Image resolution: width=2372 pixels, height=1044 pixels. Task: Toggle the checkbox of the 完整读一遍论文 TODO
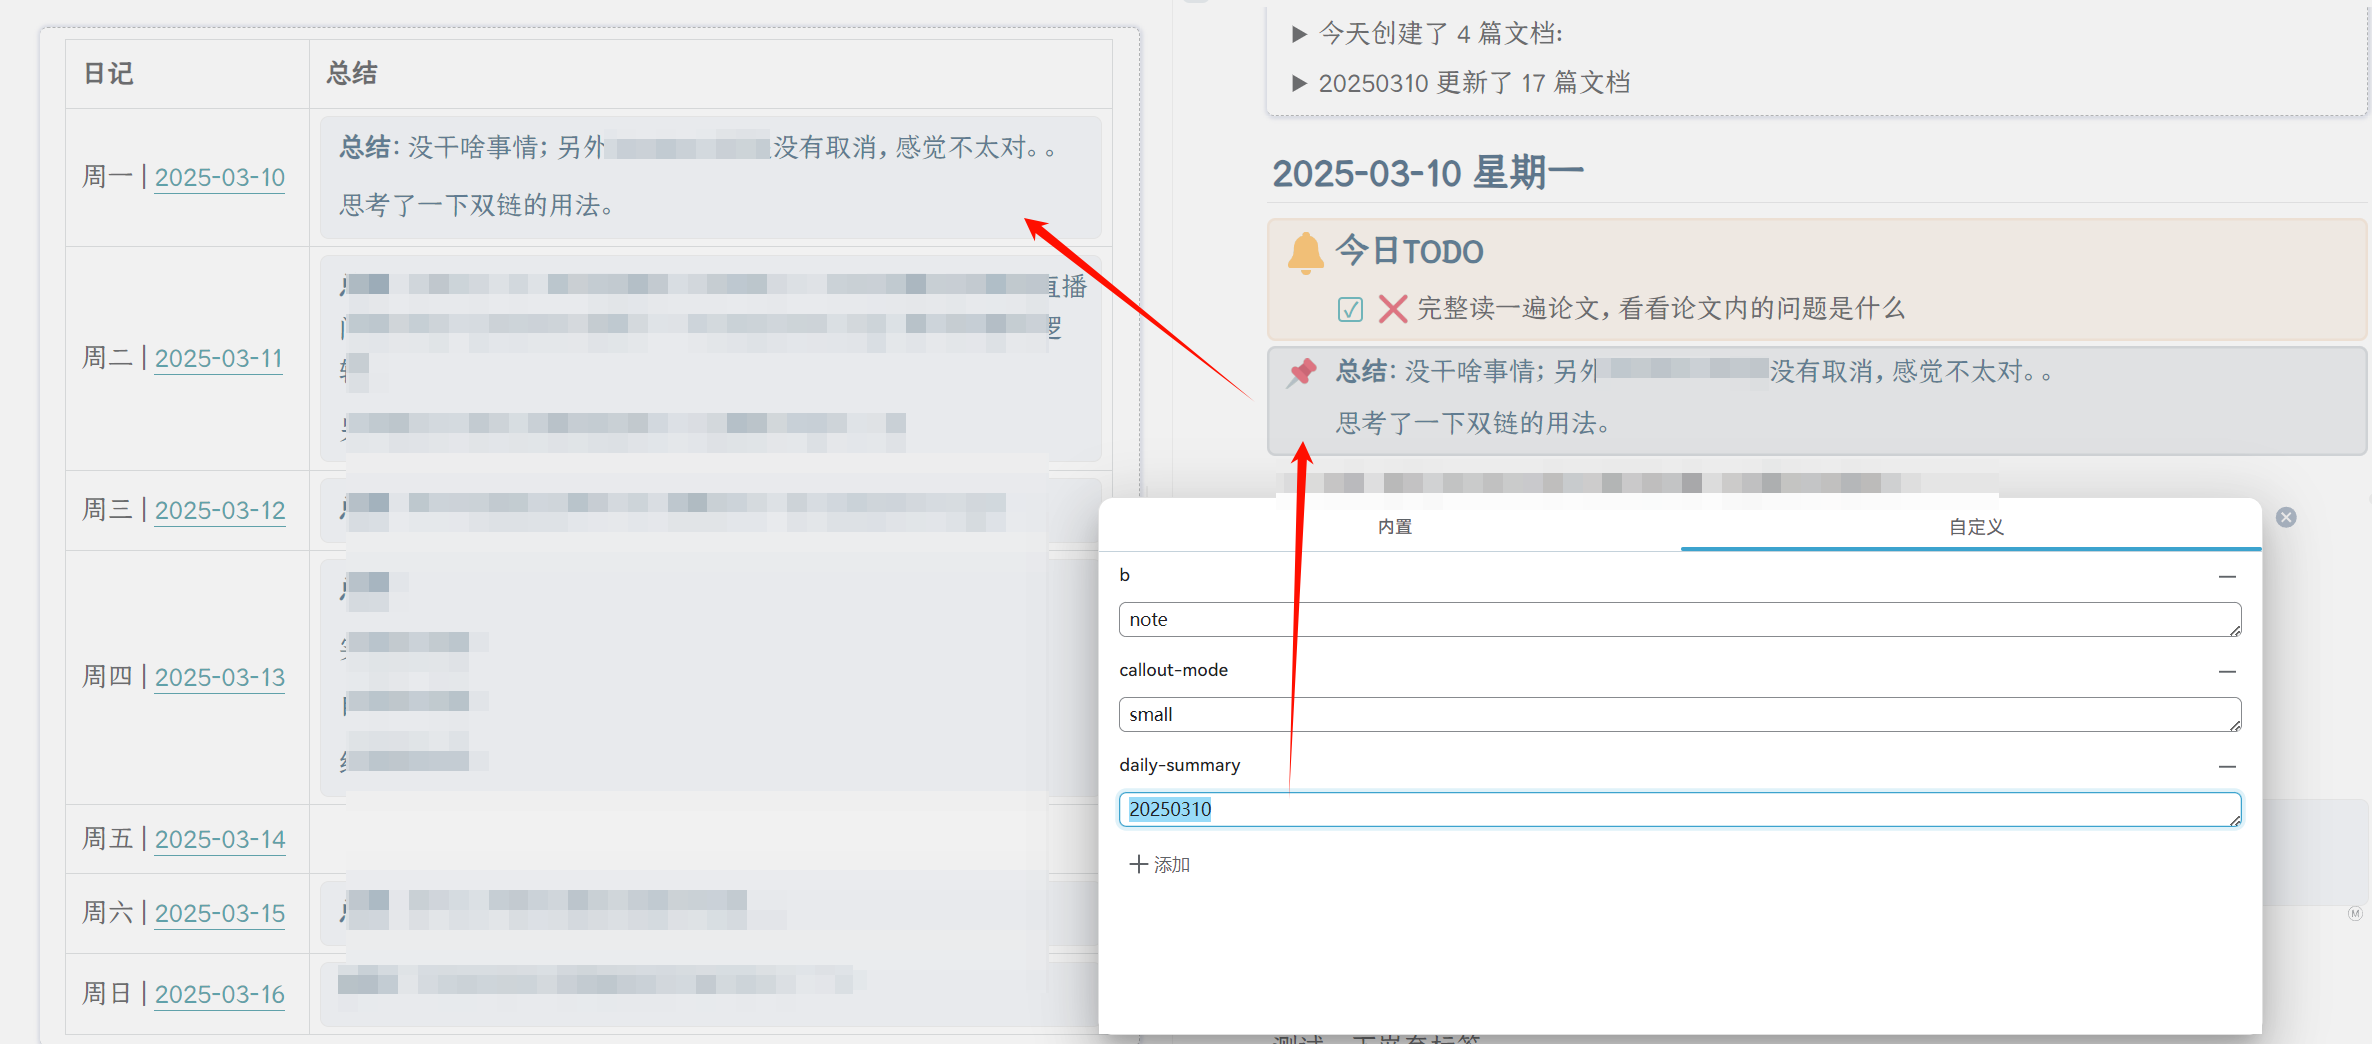point(1350,309)
